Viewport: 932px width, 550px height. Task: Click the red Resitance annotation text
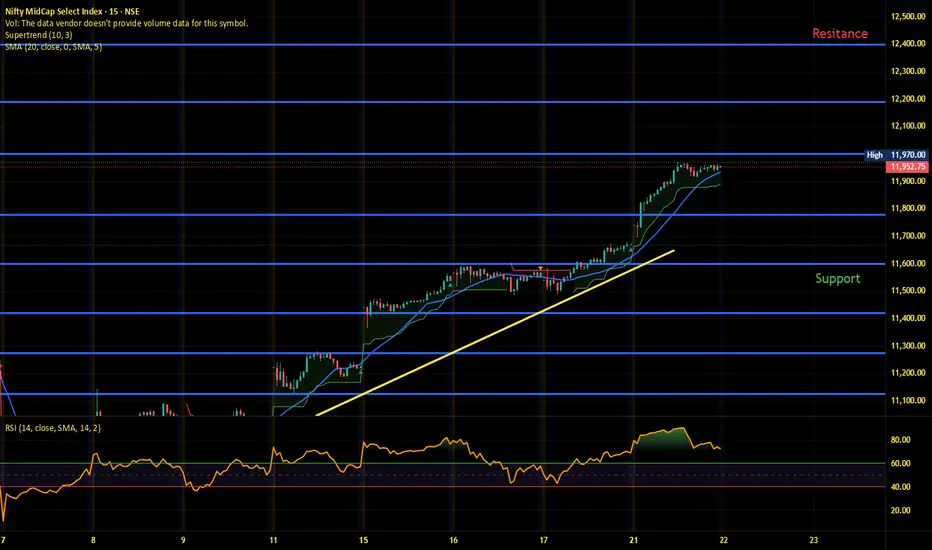pyautogui.click(x=840, y=34)
